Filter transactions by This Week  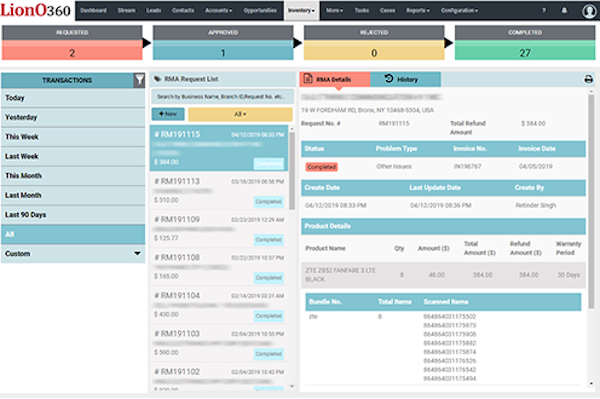pos(73,137)
